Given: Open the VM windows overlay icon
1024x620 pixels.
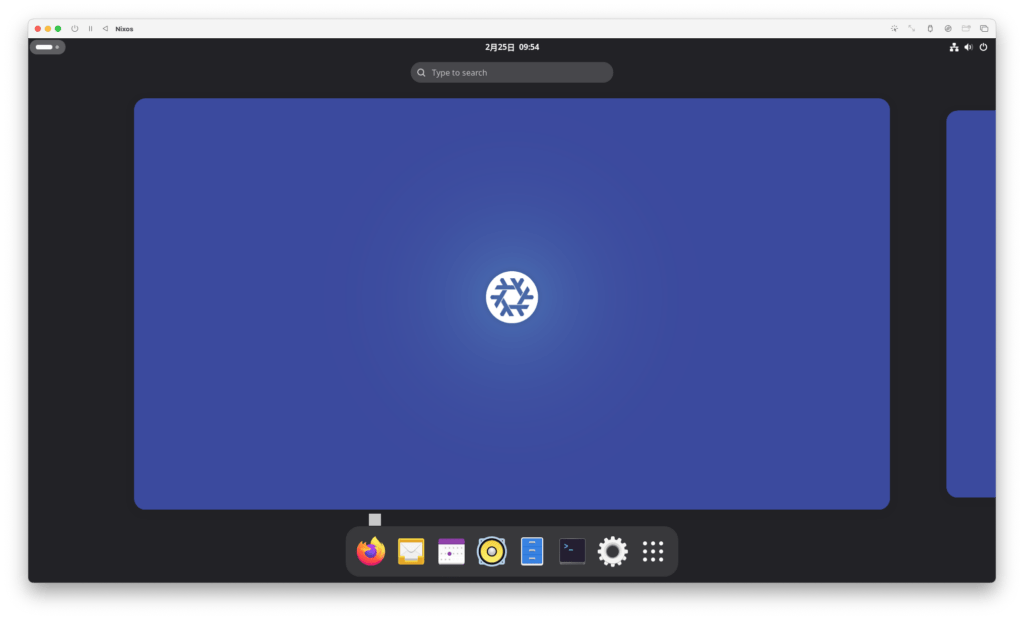Looking at the screenshot, I should click(984, 29).
